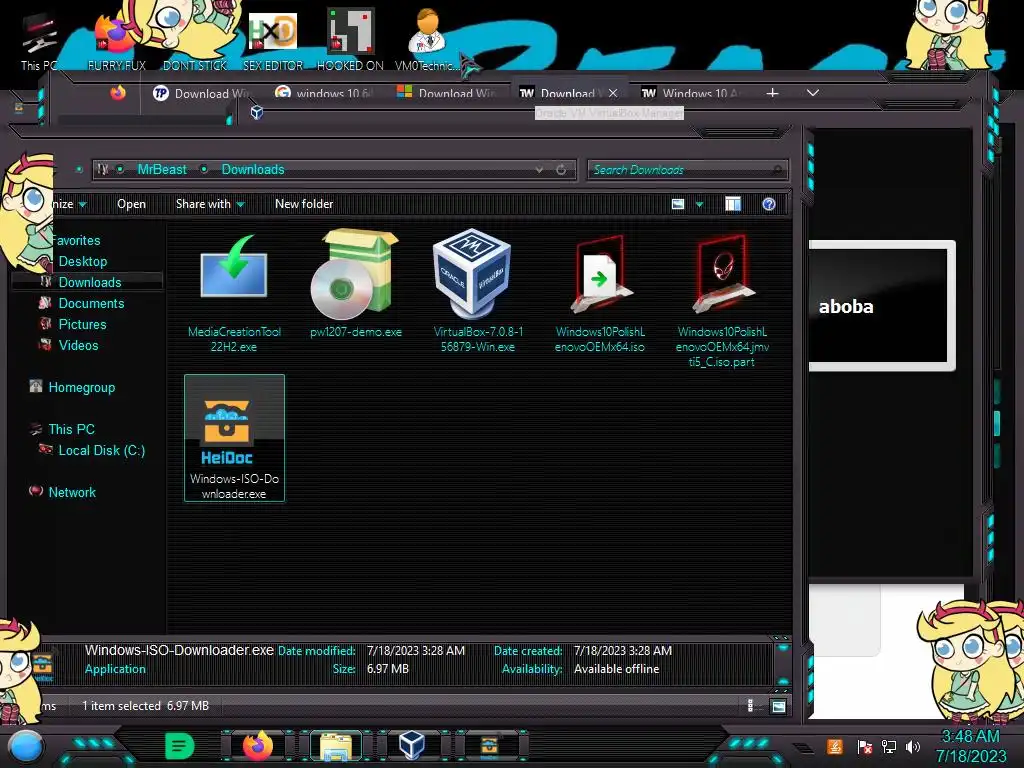This screenshot has height=768, width=1024.
Task: Select Documents in navigation pane
Action: click(91, 304)
